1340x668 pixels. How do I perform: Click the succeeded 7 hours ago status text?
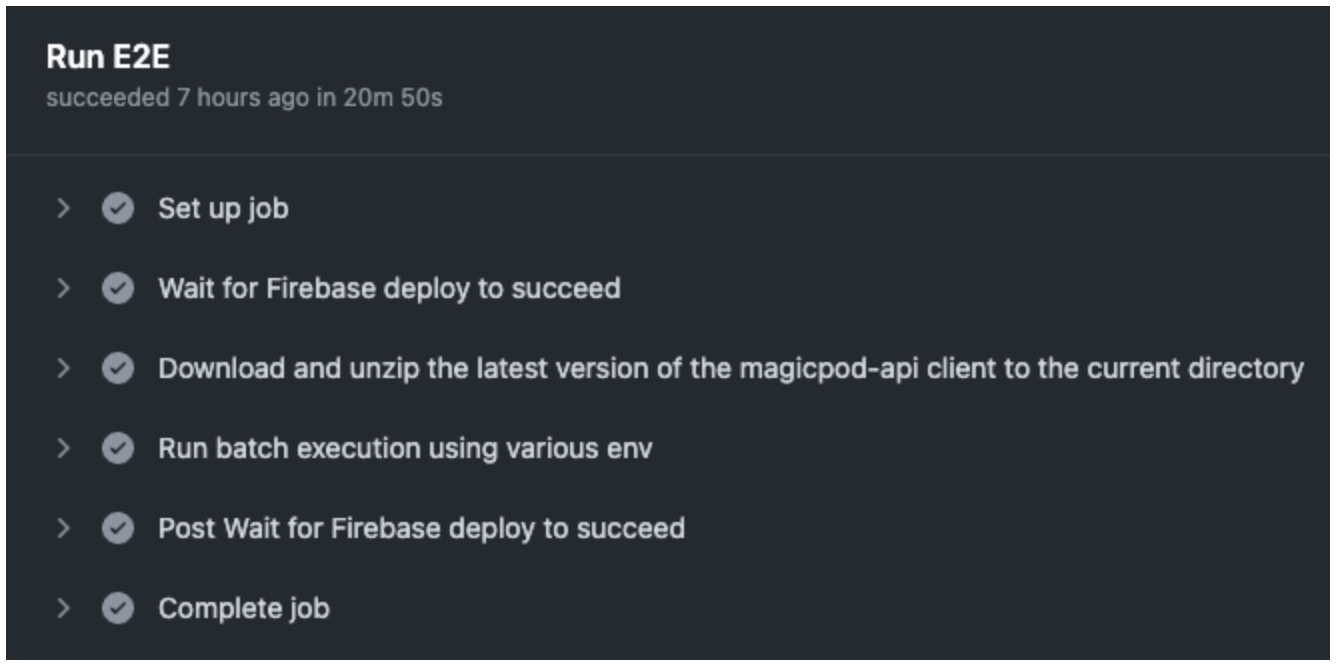tap(244, 98)
